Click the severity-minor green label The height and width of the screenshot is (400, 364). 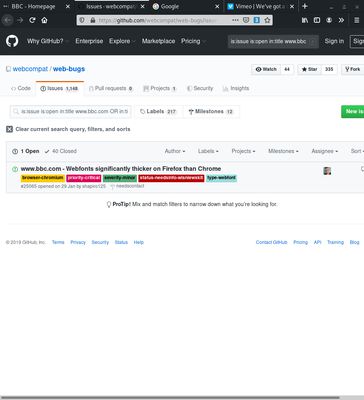click(x=120, y=178)
